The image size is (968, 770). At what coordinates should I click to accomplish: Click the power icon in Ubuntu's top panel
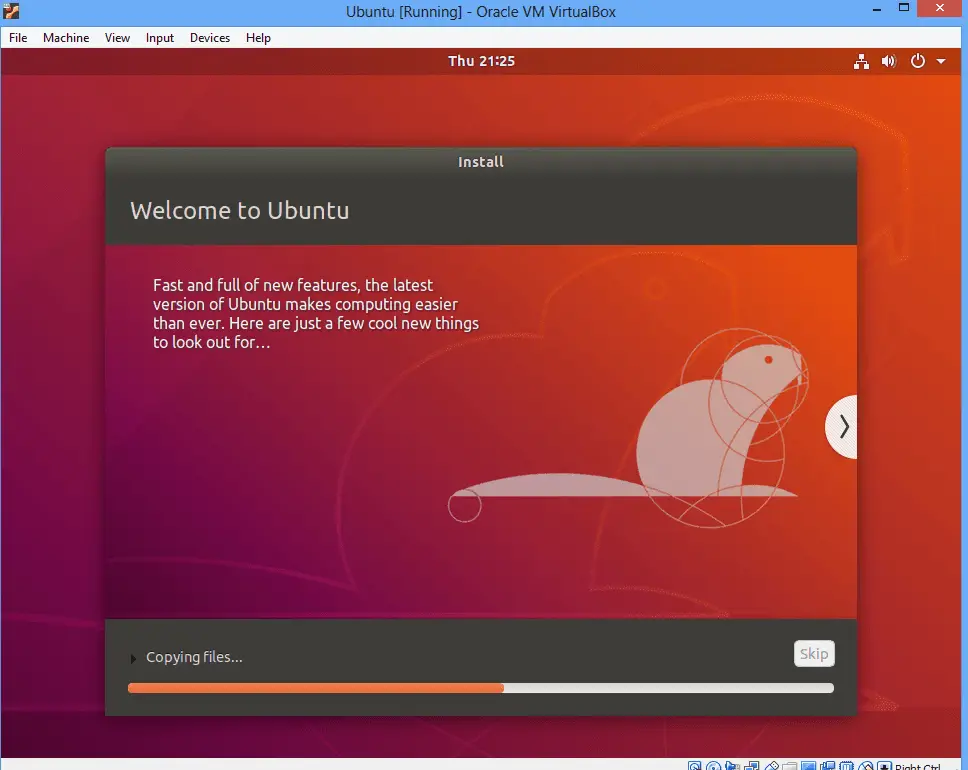click(x=918, y=61)
